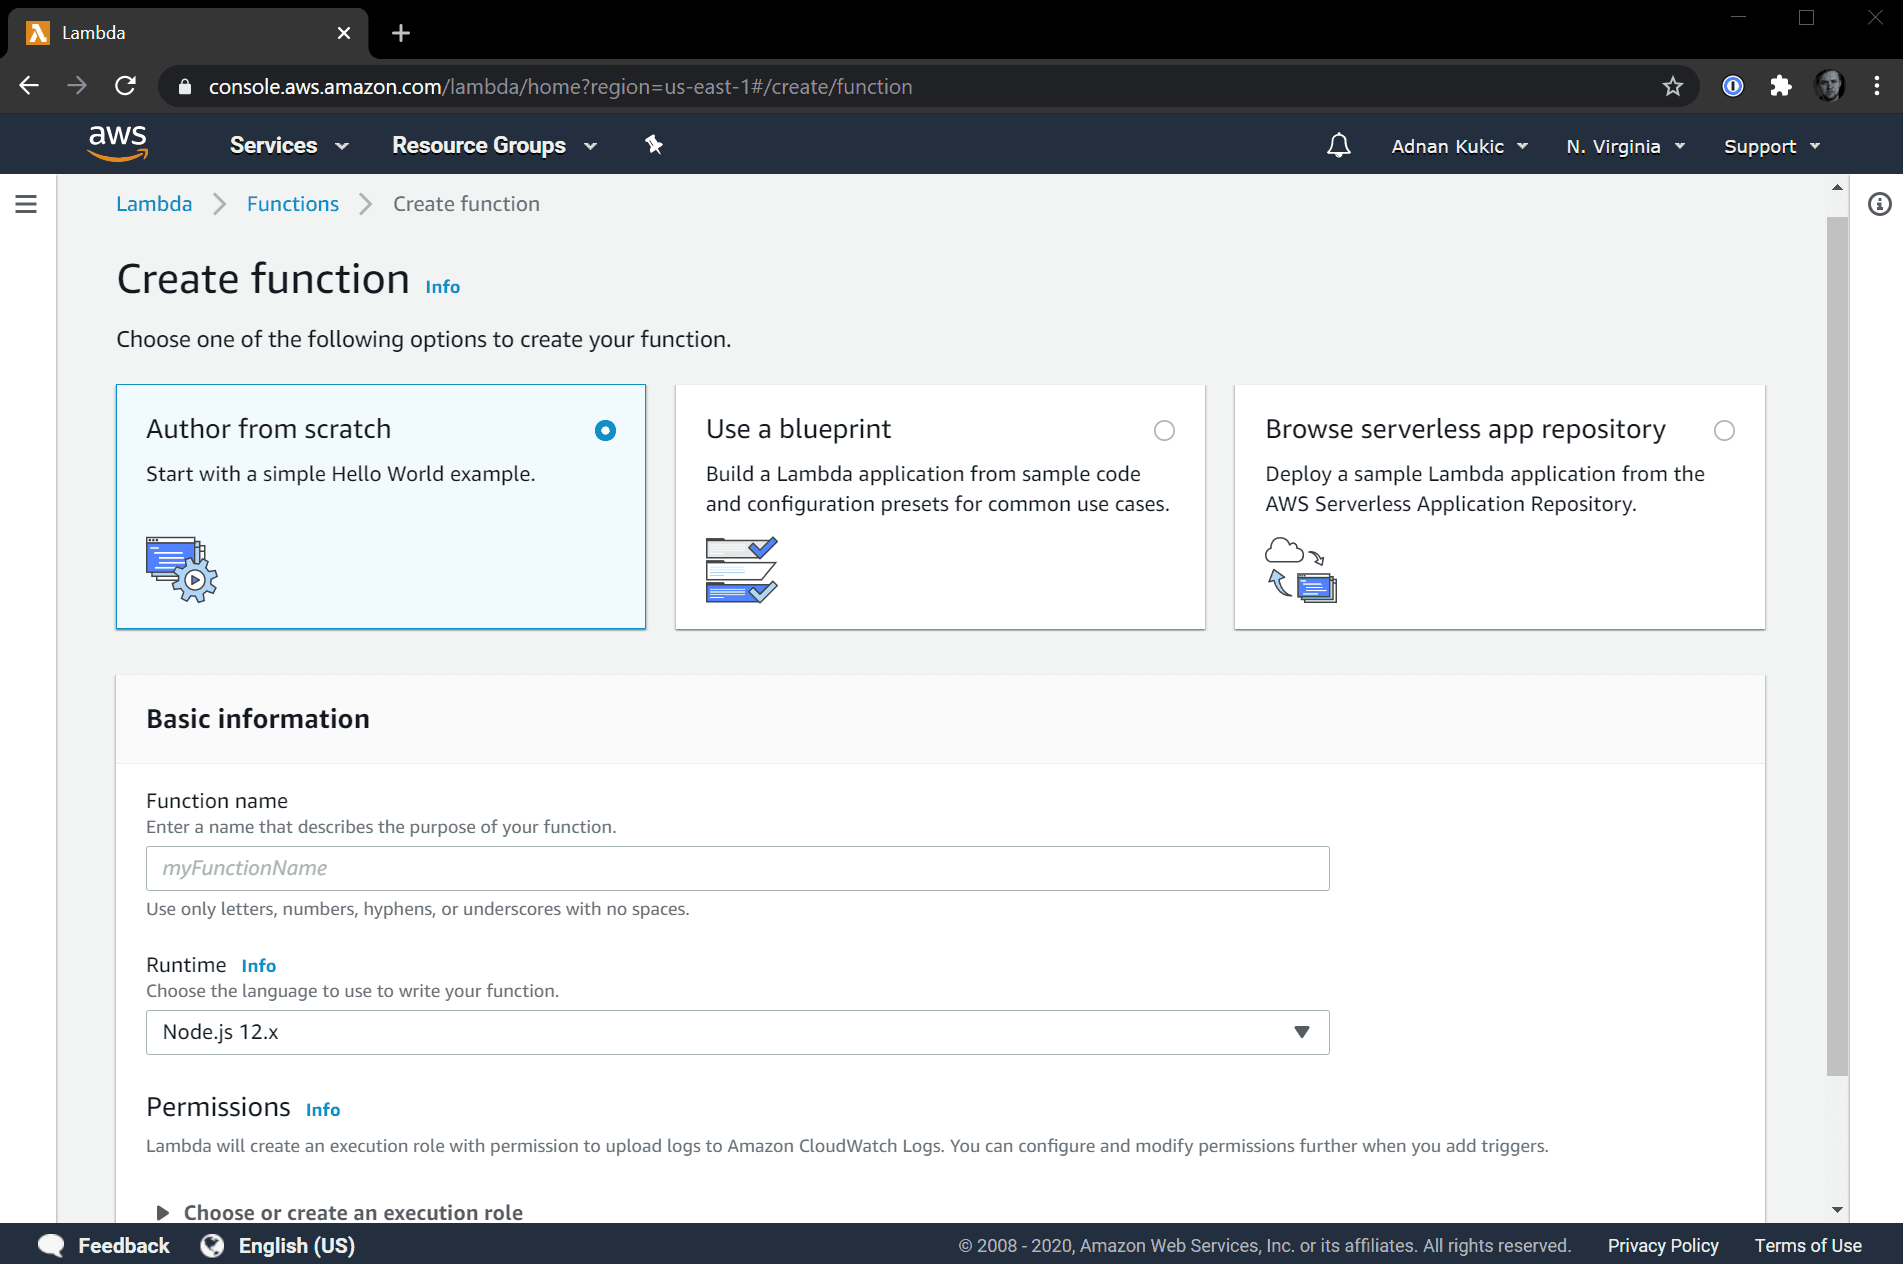Click the Function name input field

coord(737,868)
